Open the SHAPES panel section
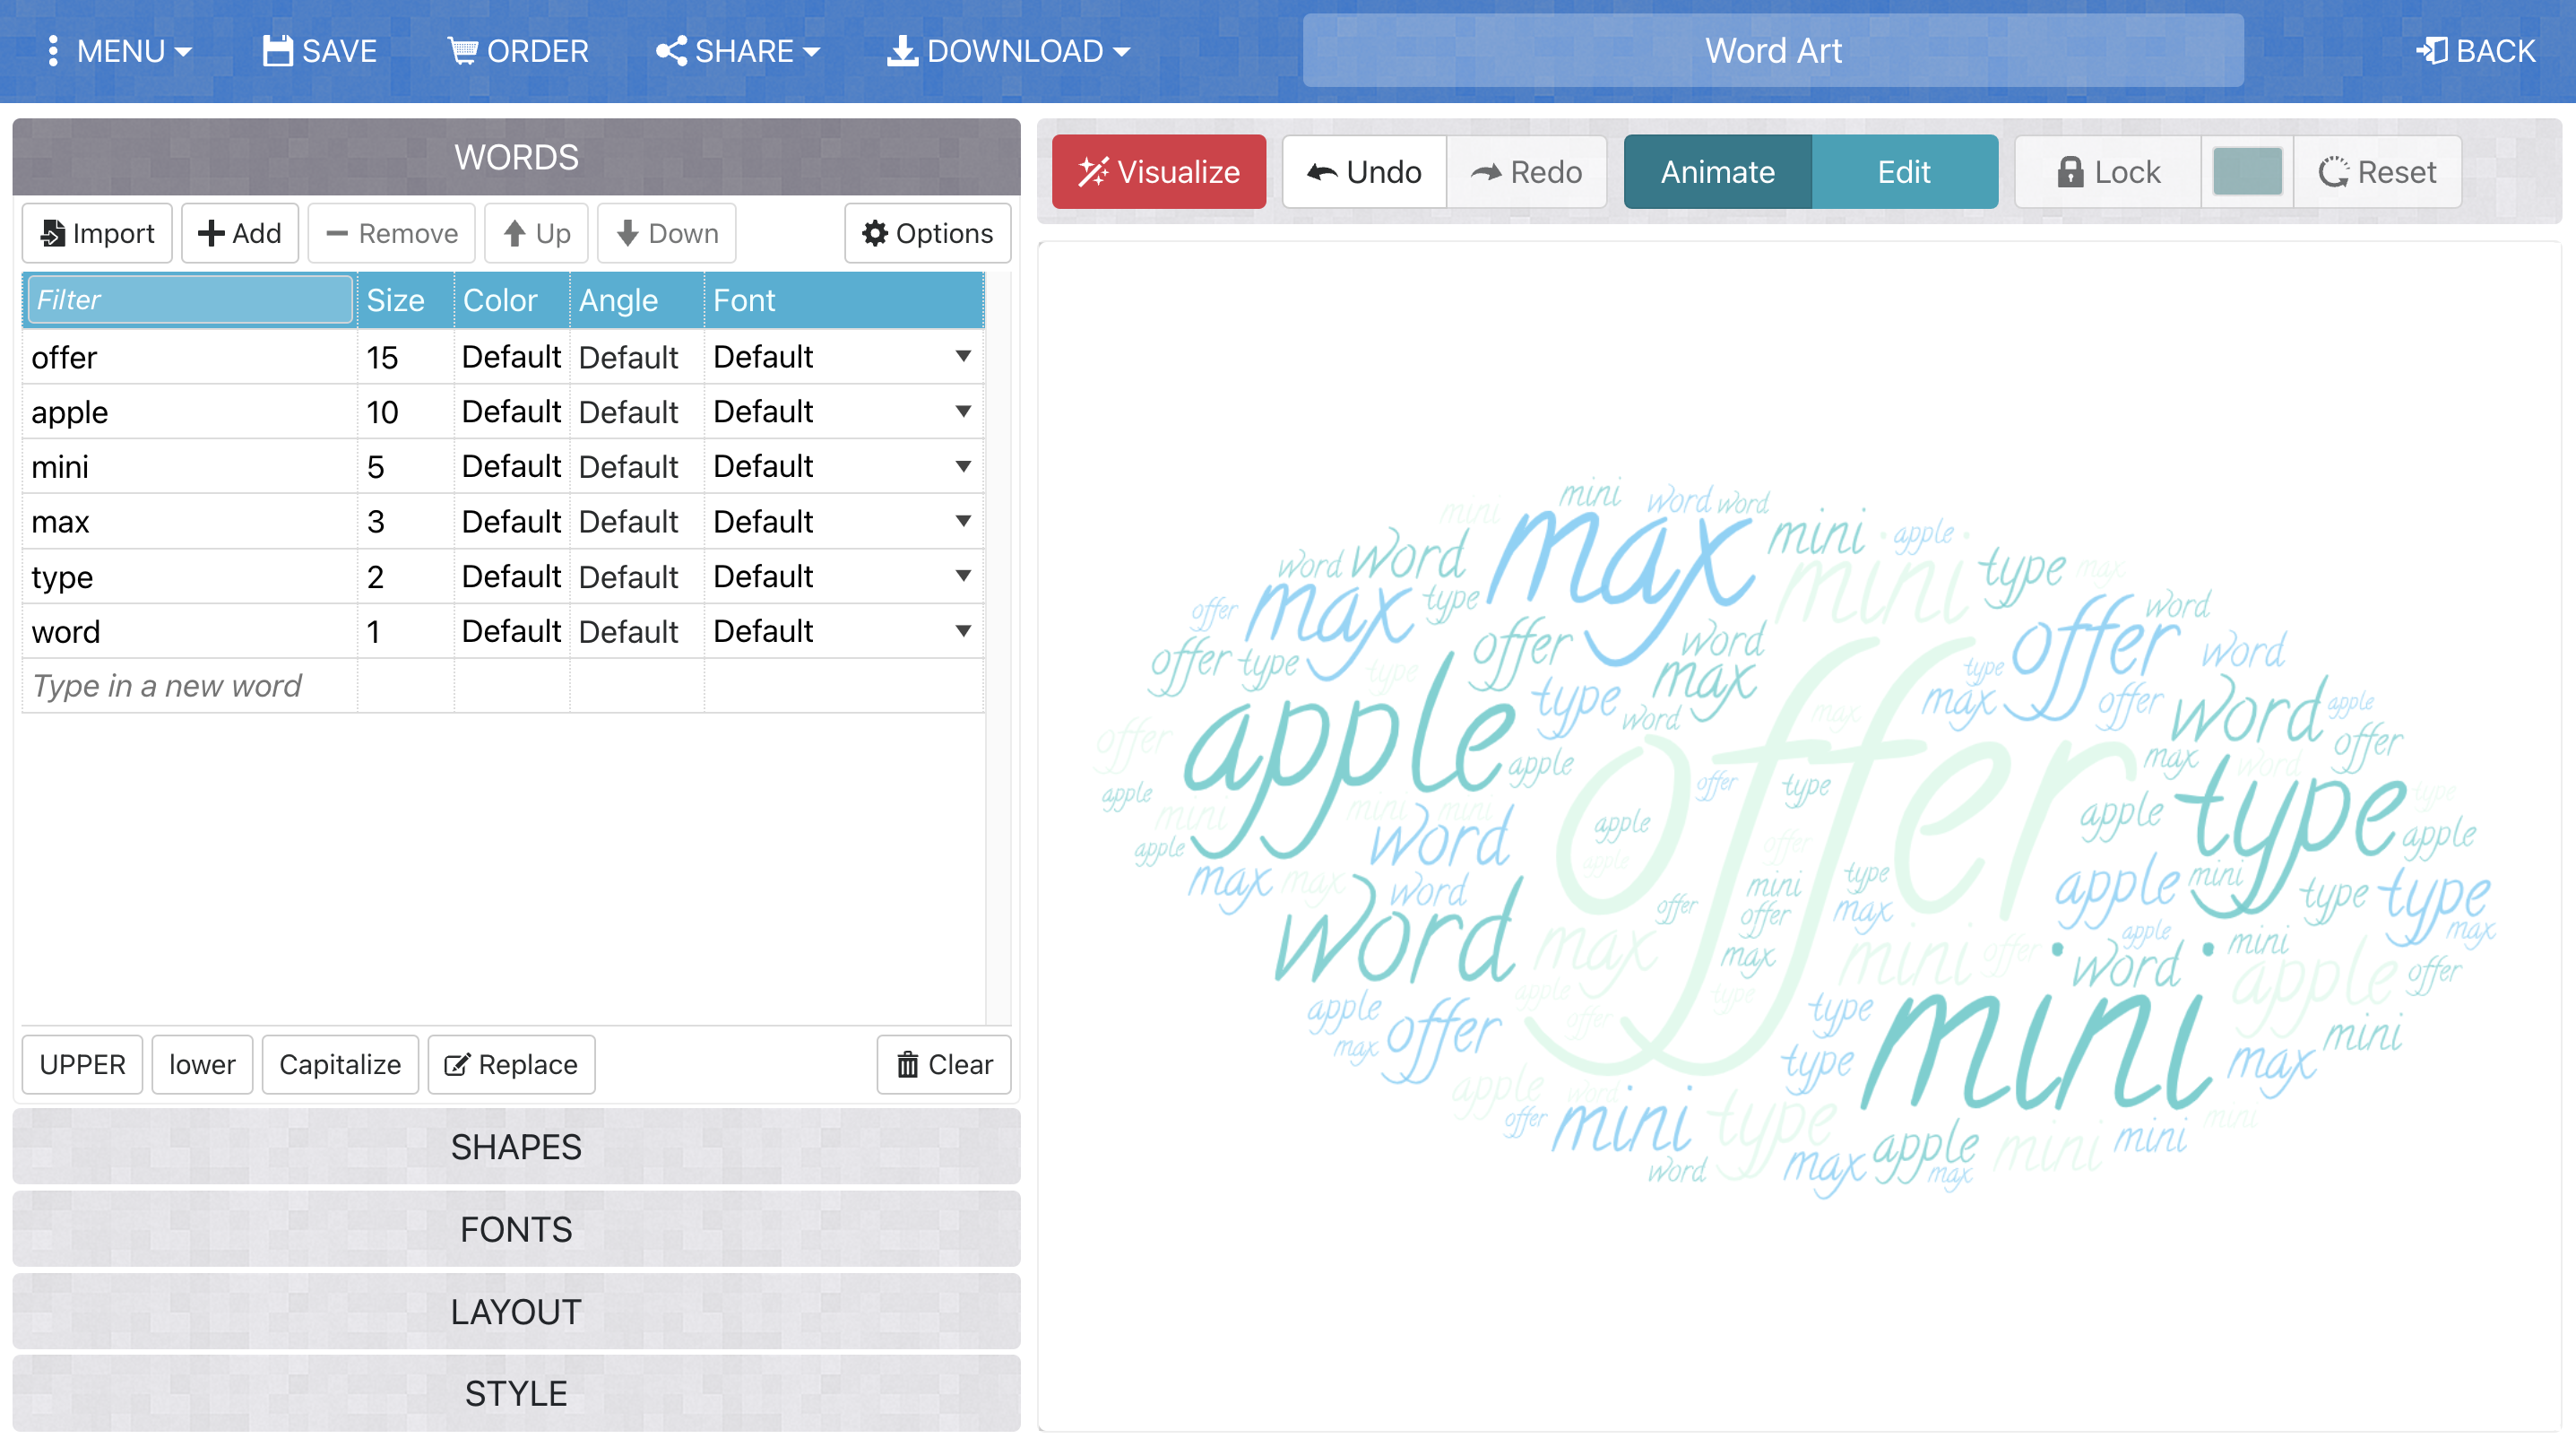Viewport: 2576px width, 1447px height. coord(516,1146)
